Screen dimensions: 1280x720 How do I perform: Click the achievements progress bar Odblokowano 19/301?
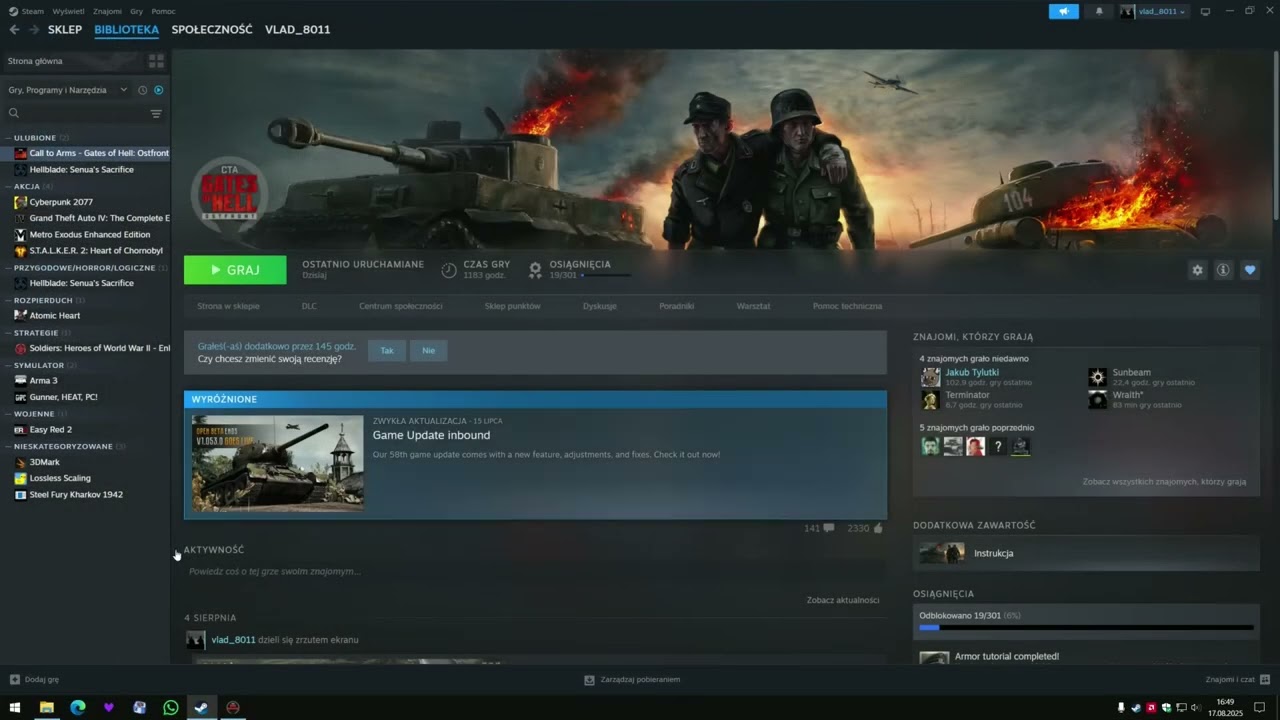1086,628
